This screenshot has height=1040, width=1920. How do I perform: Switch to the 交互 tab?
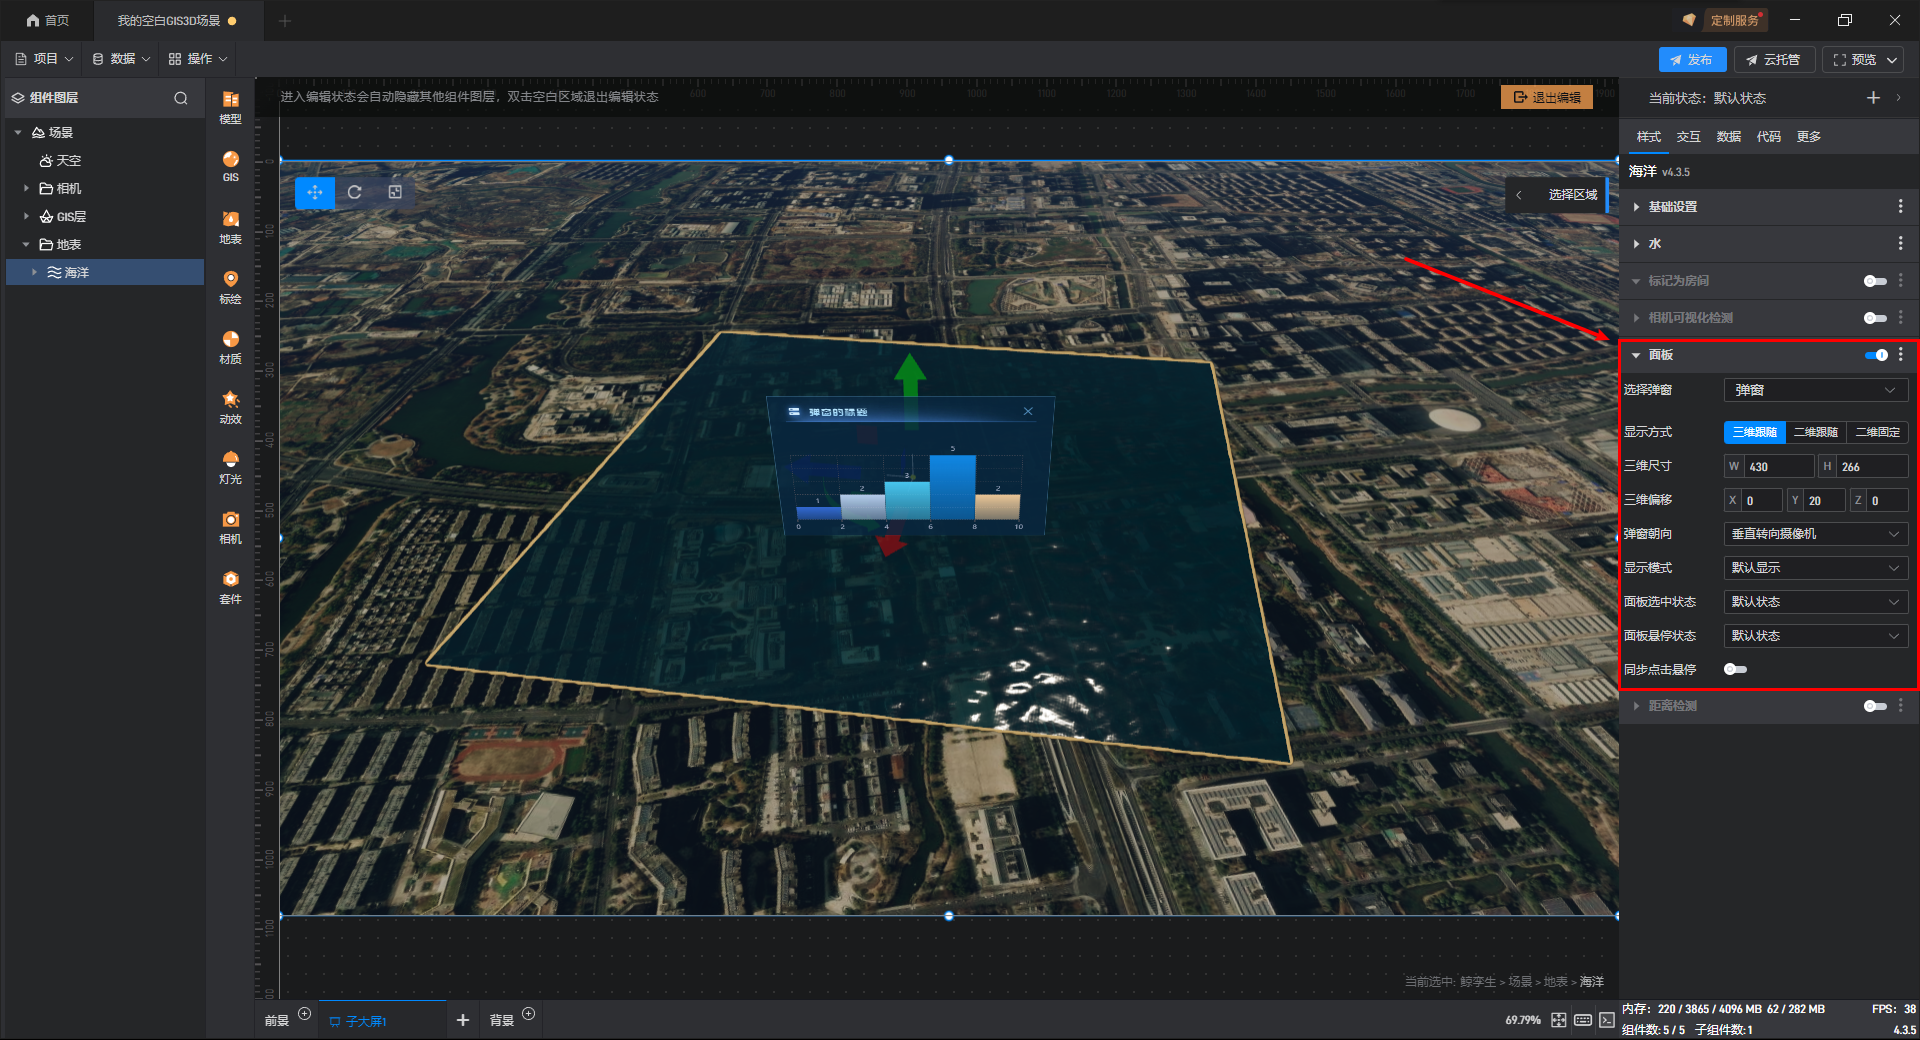point(1688,137)
